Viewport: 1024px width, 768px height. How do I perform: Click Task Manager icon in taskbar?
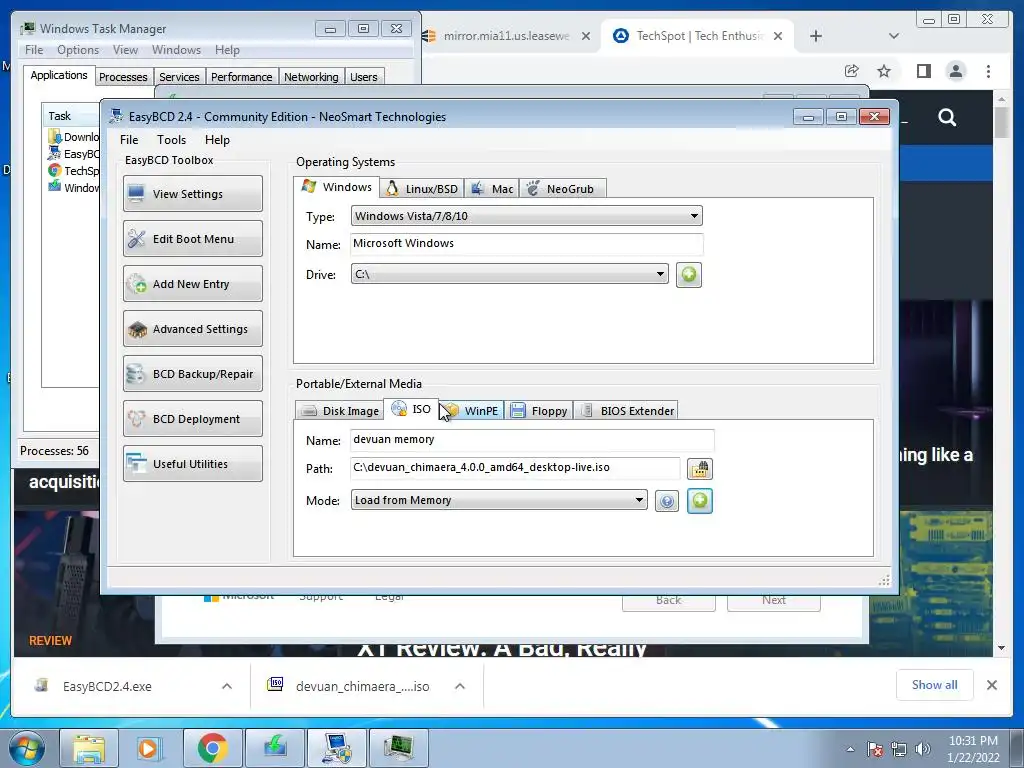click(398, 748)
